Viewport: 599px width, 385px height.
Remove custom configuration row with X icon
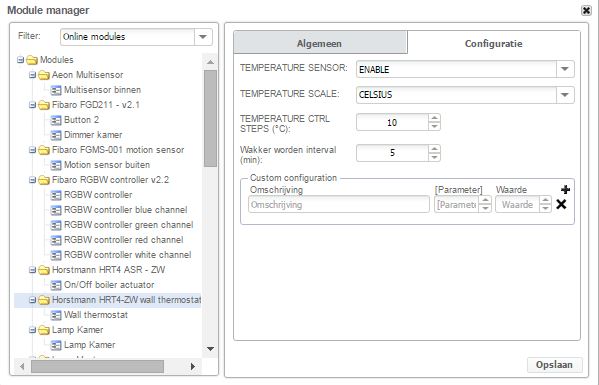click(561, 204)
